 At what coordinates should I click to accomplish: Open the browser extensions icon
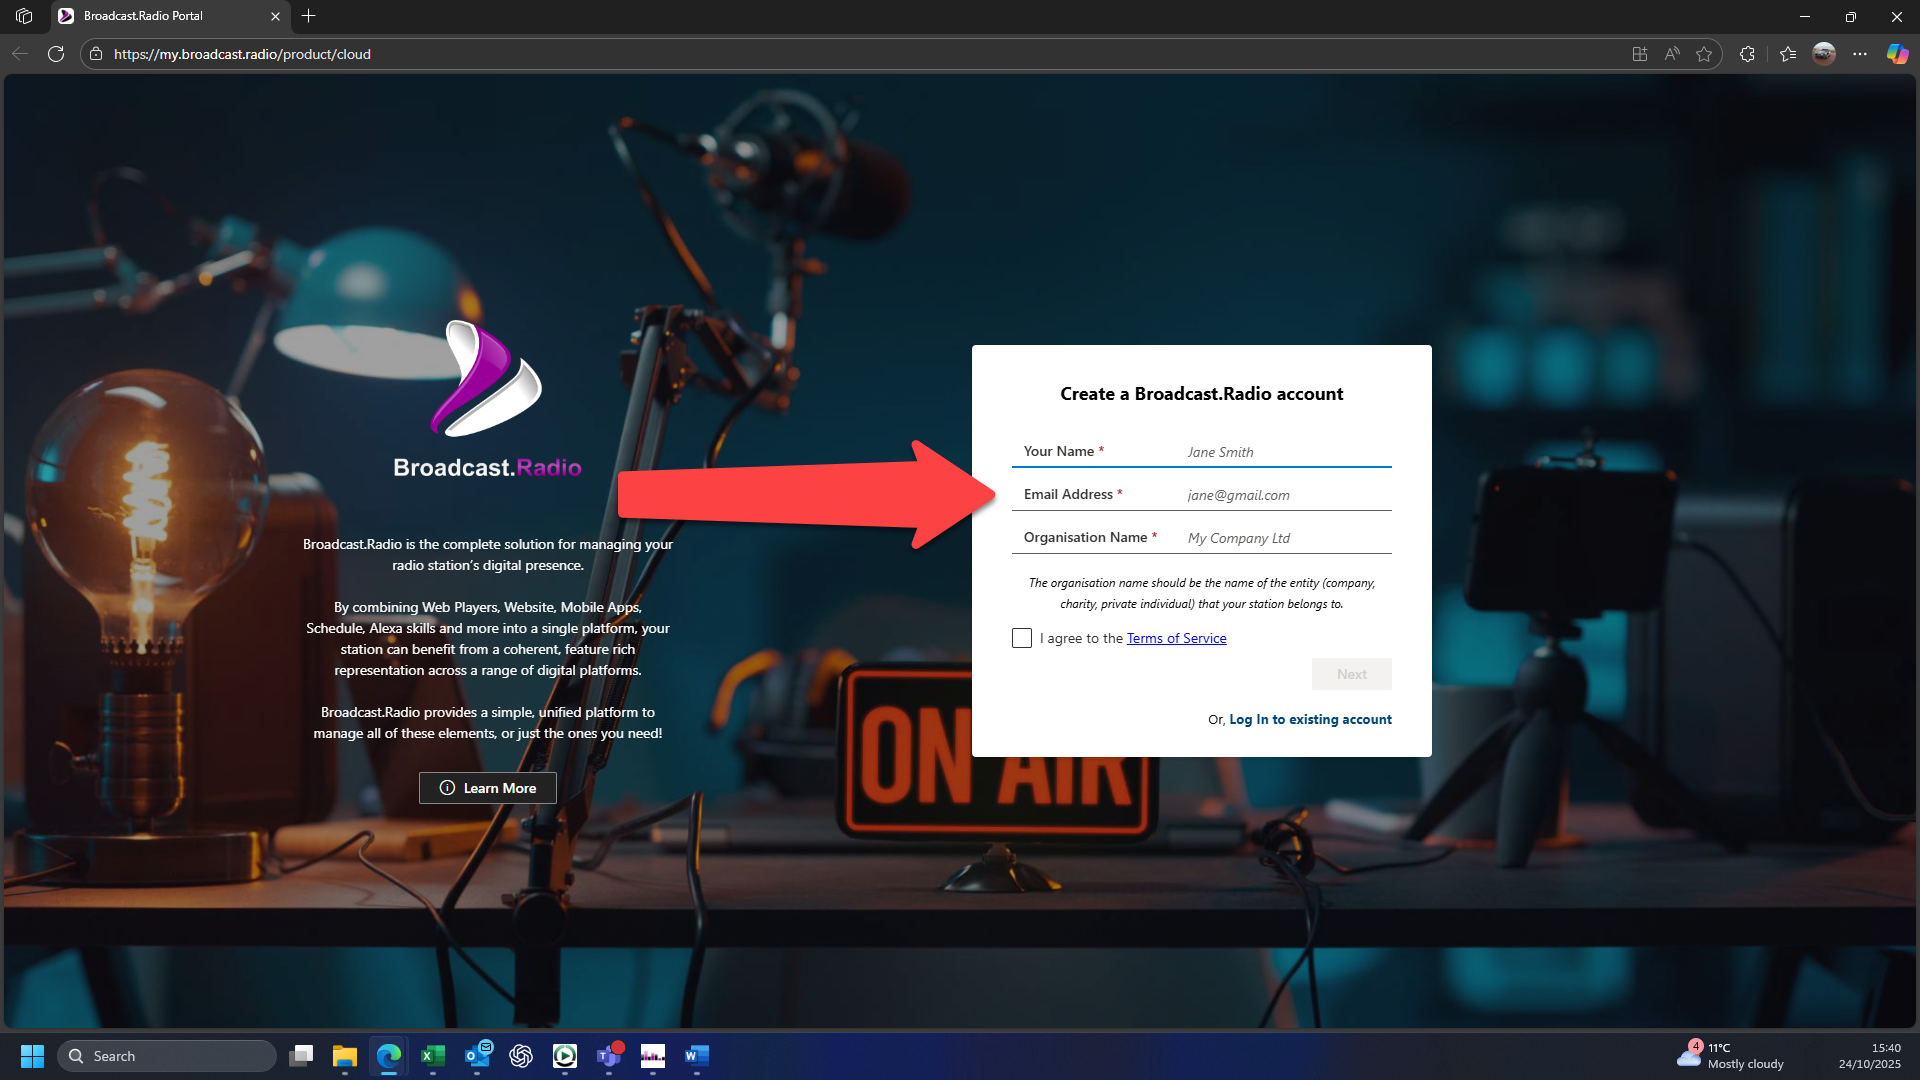(1747, 54)
